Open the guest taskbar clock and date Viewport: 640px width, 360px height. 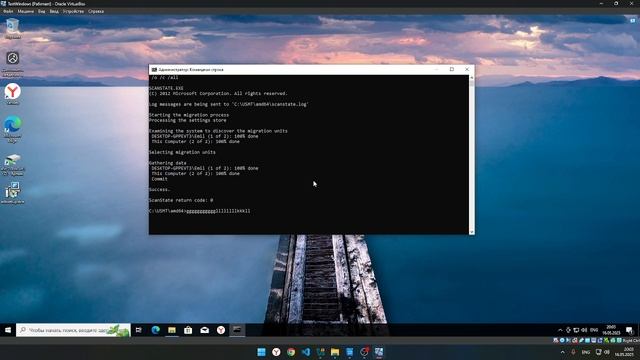click(x=611, y=330)
